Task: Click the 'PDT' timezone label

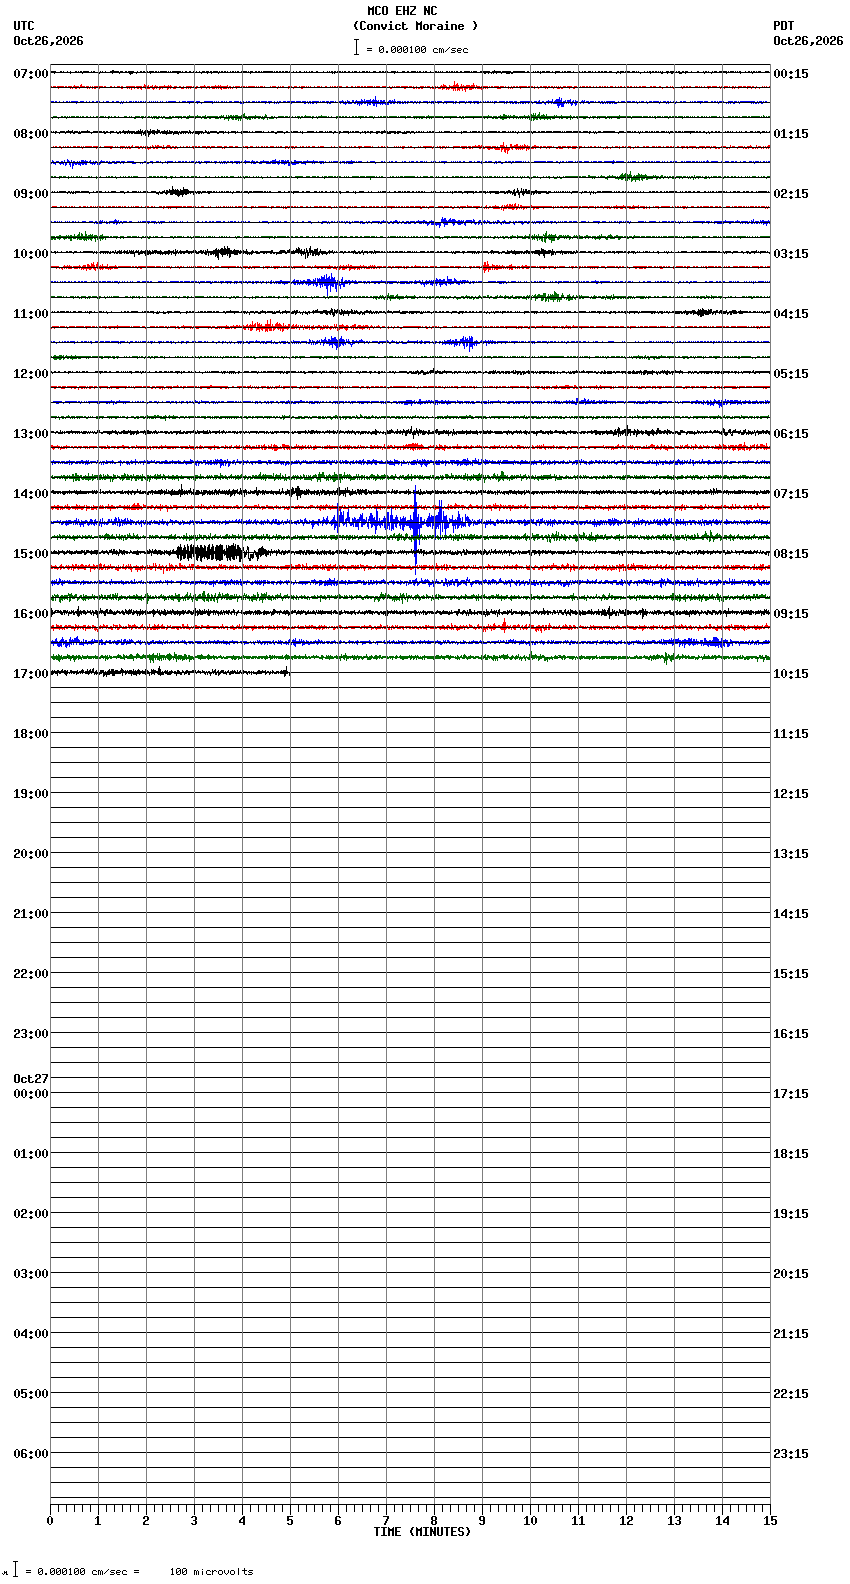Action: 783,26
